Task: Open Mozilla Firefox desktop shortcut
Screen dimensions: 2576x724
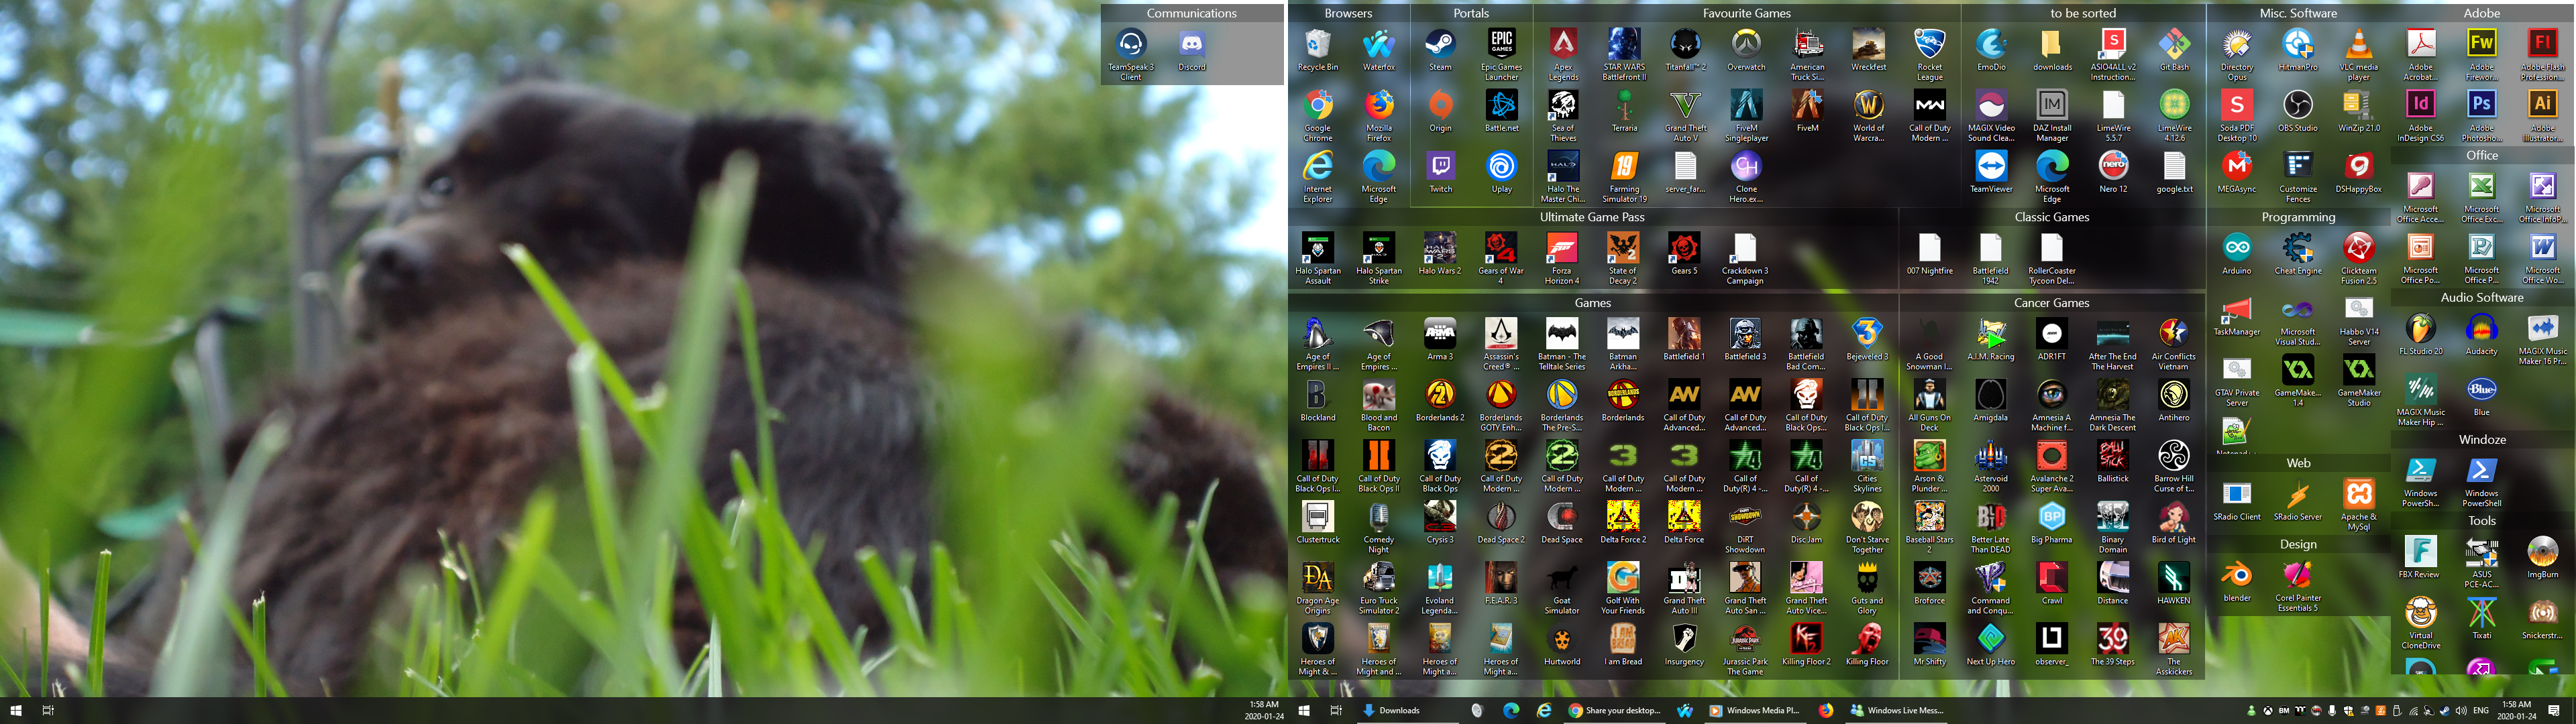Action: [x=1378, y=116]
